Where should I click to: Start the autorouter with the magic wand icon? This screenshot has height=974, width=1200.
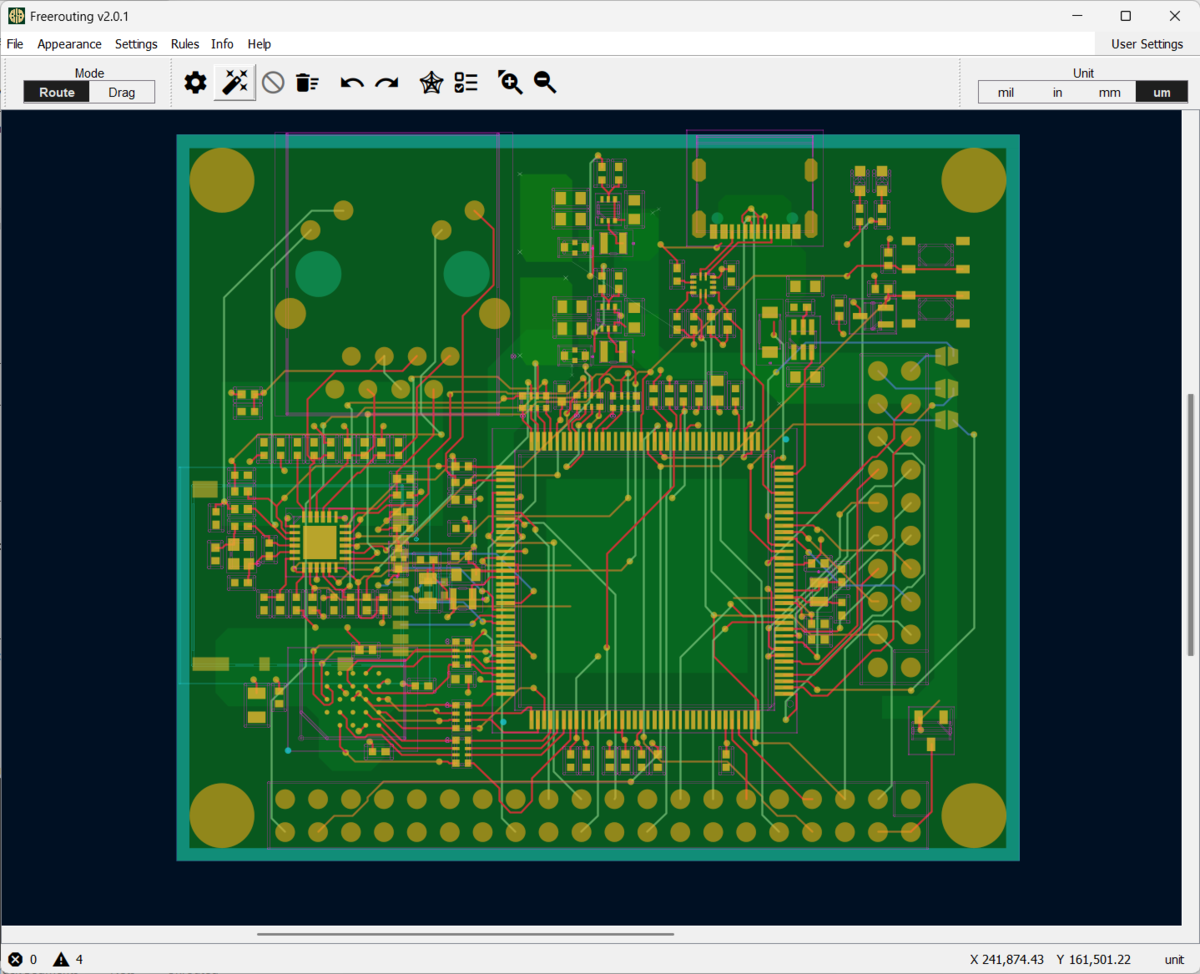tap(235, 83)
